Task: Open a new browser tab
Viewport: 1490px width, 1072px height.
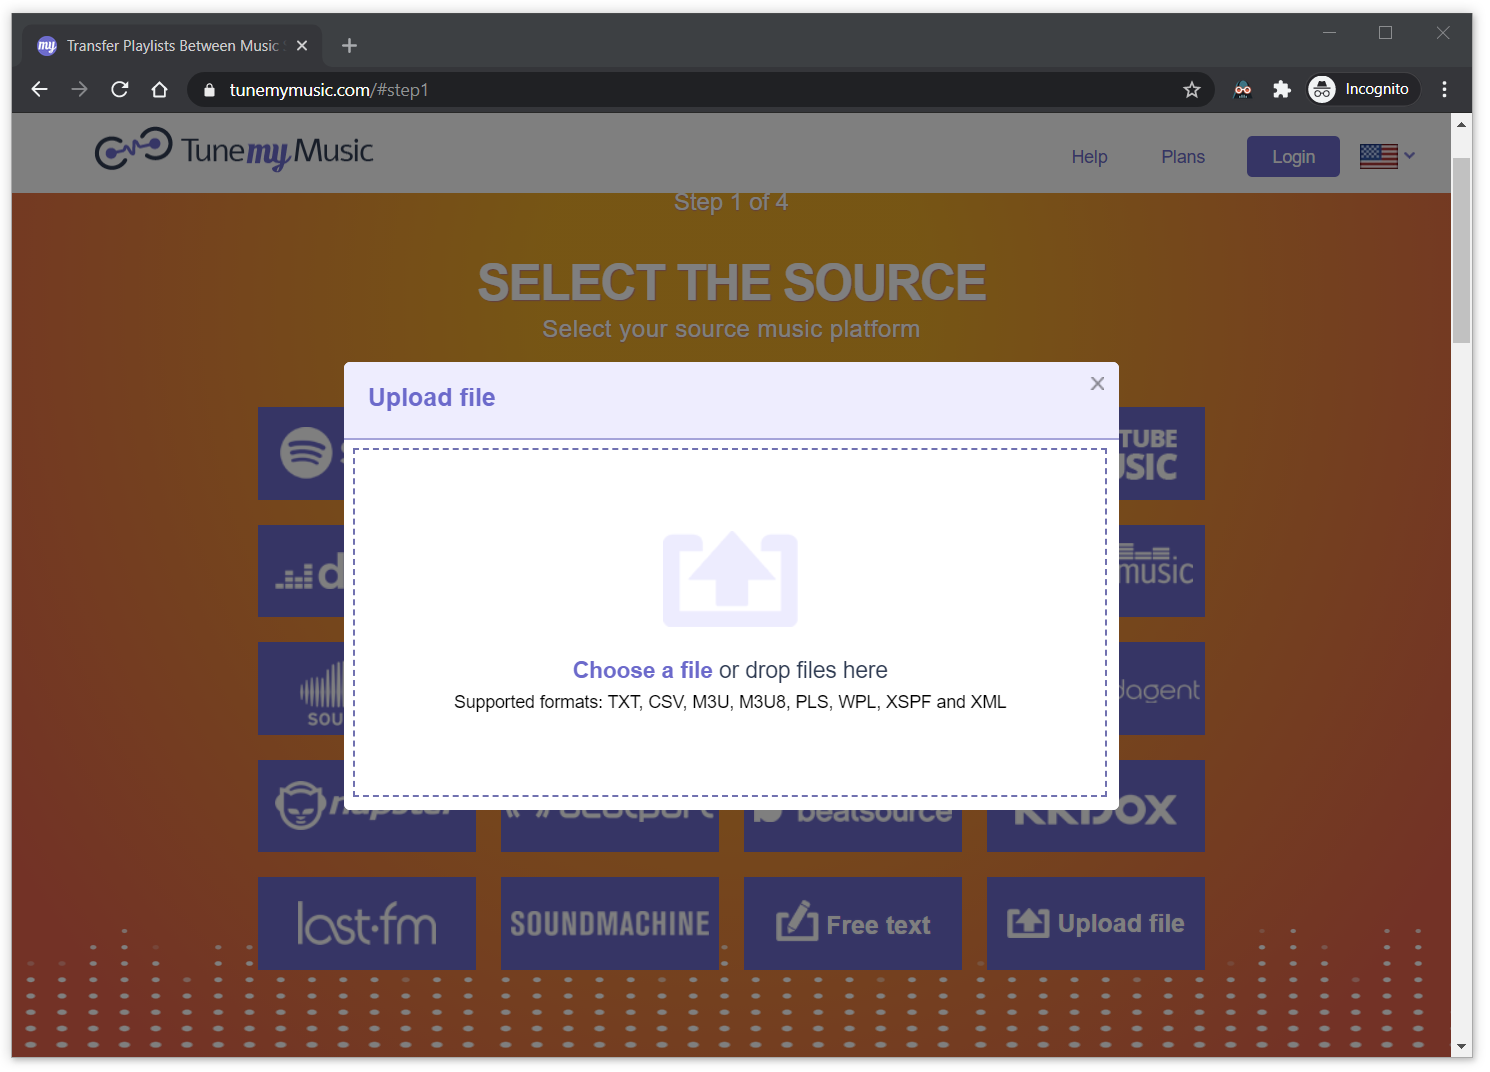Action: pyautogui.click(x=349, y=46)
